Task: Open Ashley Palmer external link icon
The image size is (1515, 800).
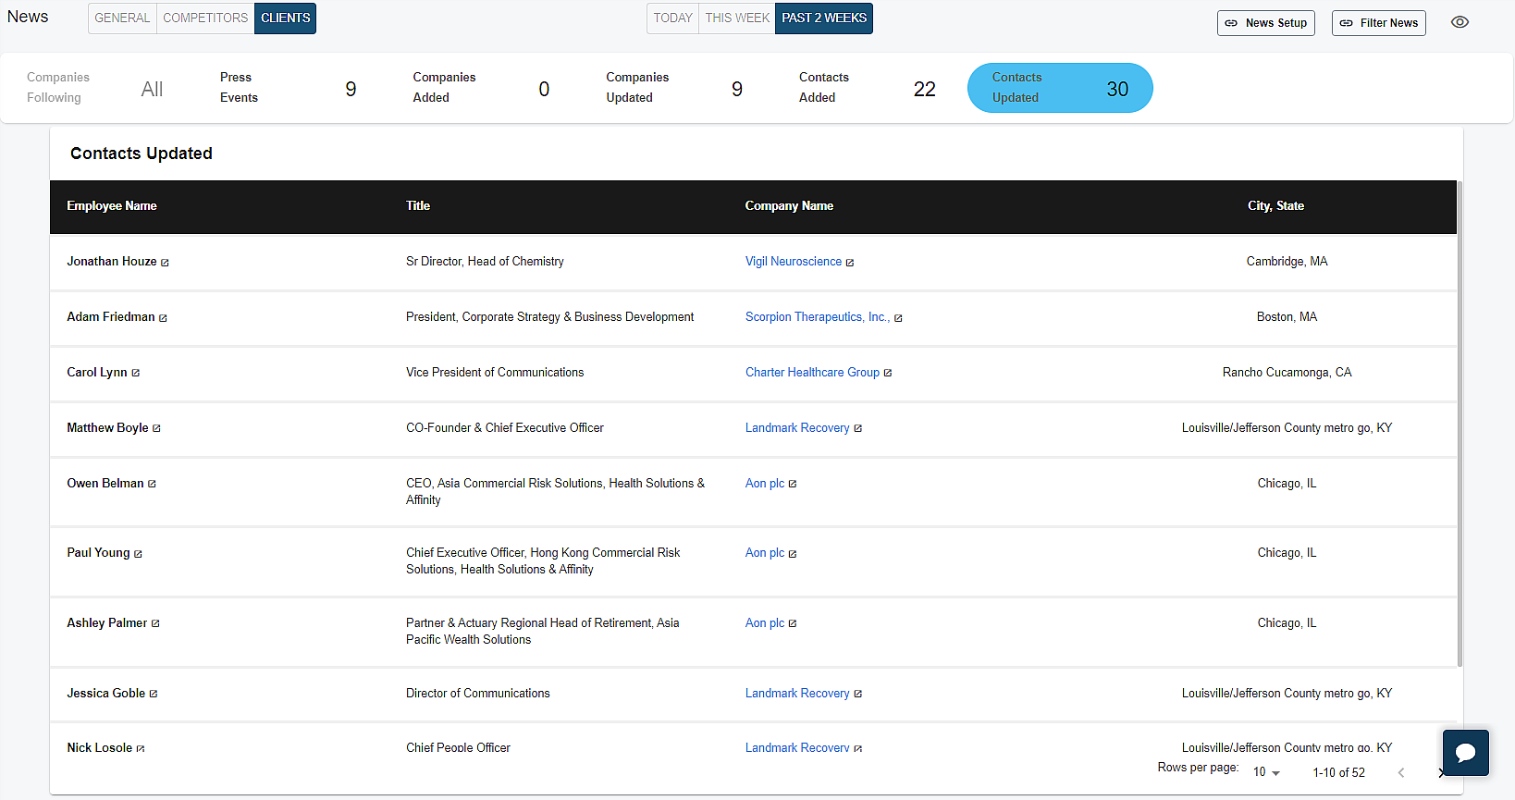Action: point(155,624)
